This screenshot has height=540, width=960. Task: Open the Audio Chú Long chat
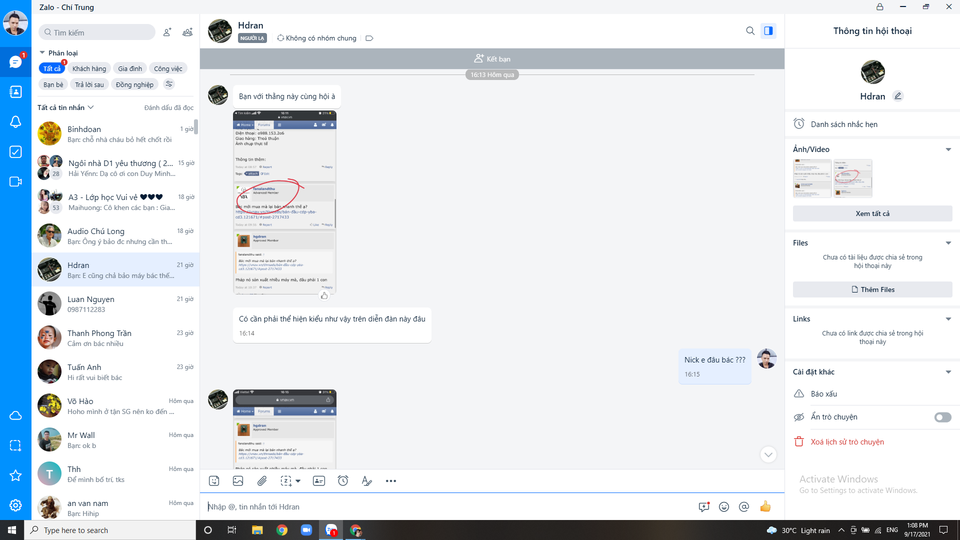click(x=115, y=236)
